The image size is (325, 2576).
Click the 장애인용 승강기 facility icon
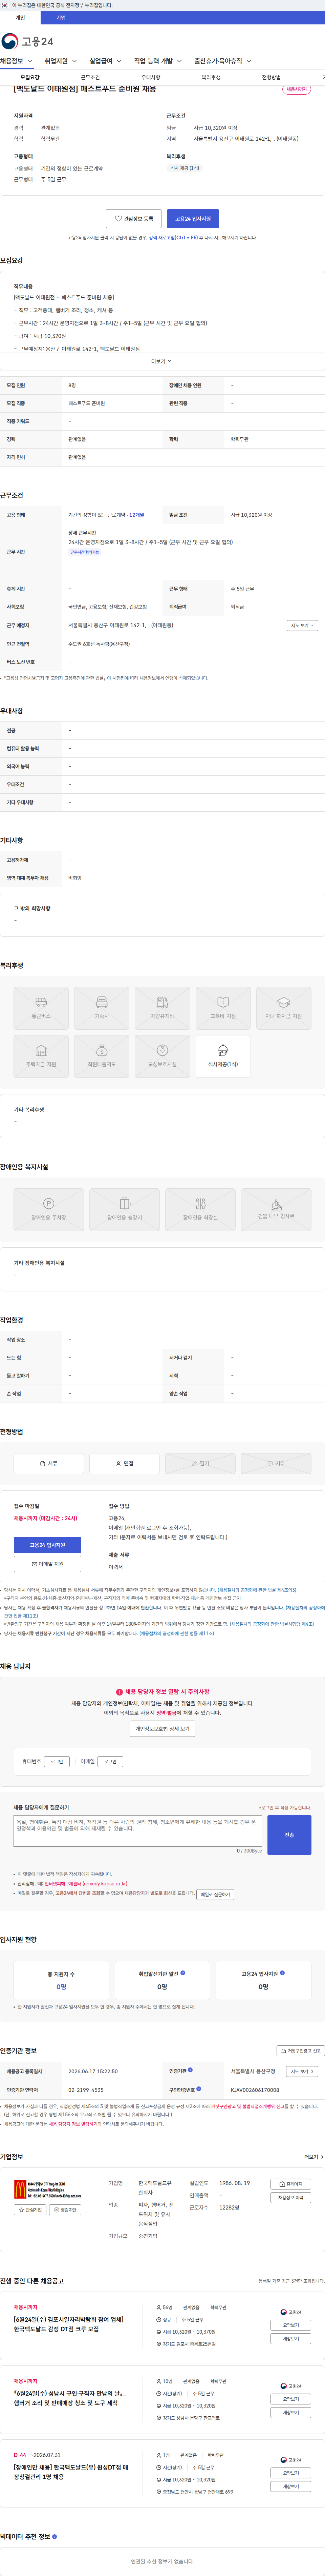124,1209
